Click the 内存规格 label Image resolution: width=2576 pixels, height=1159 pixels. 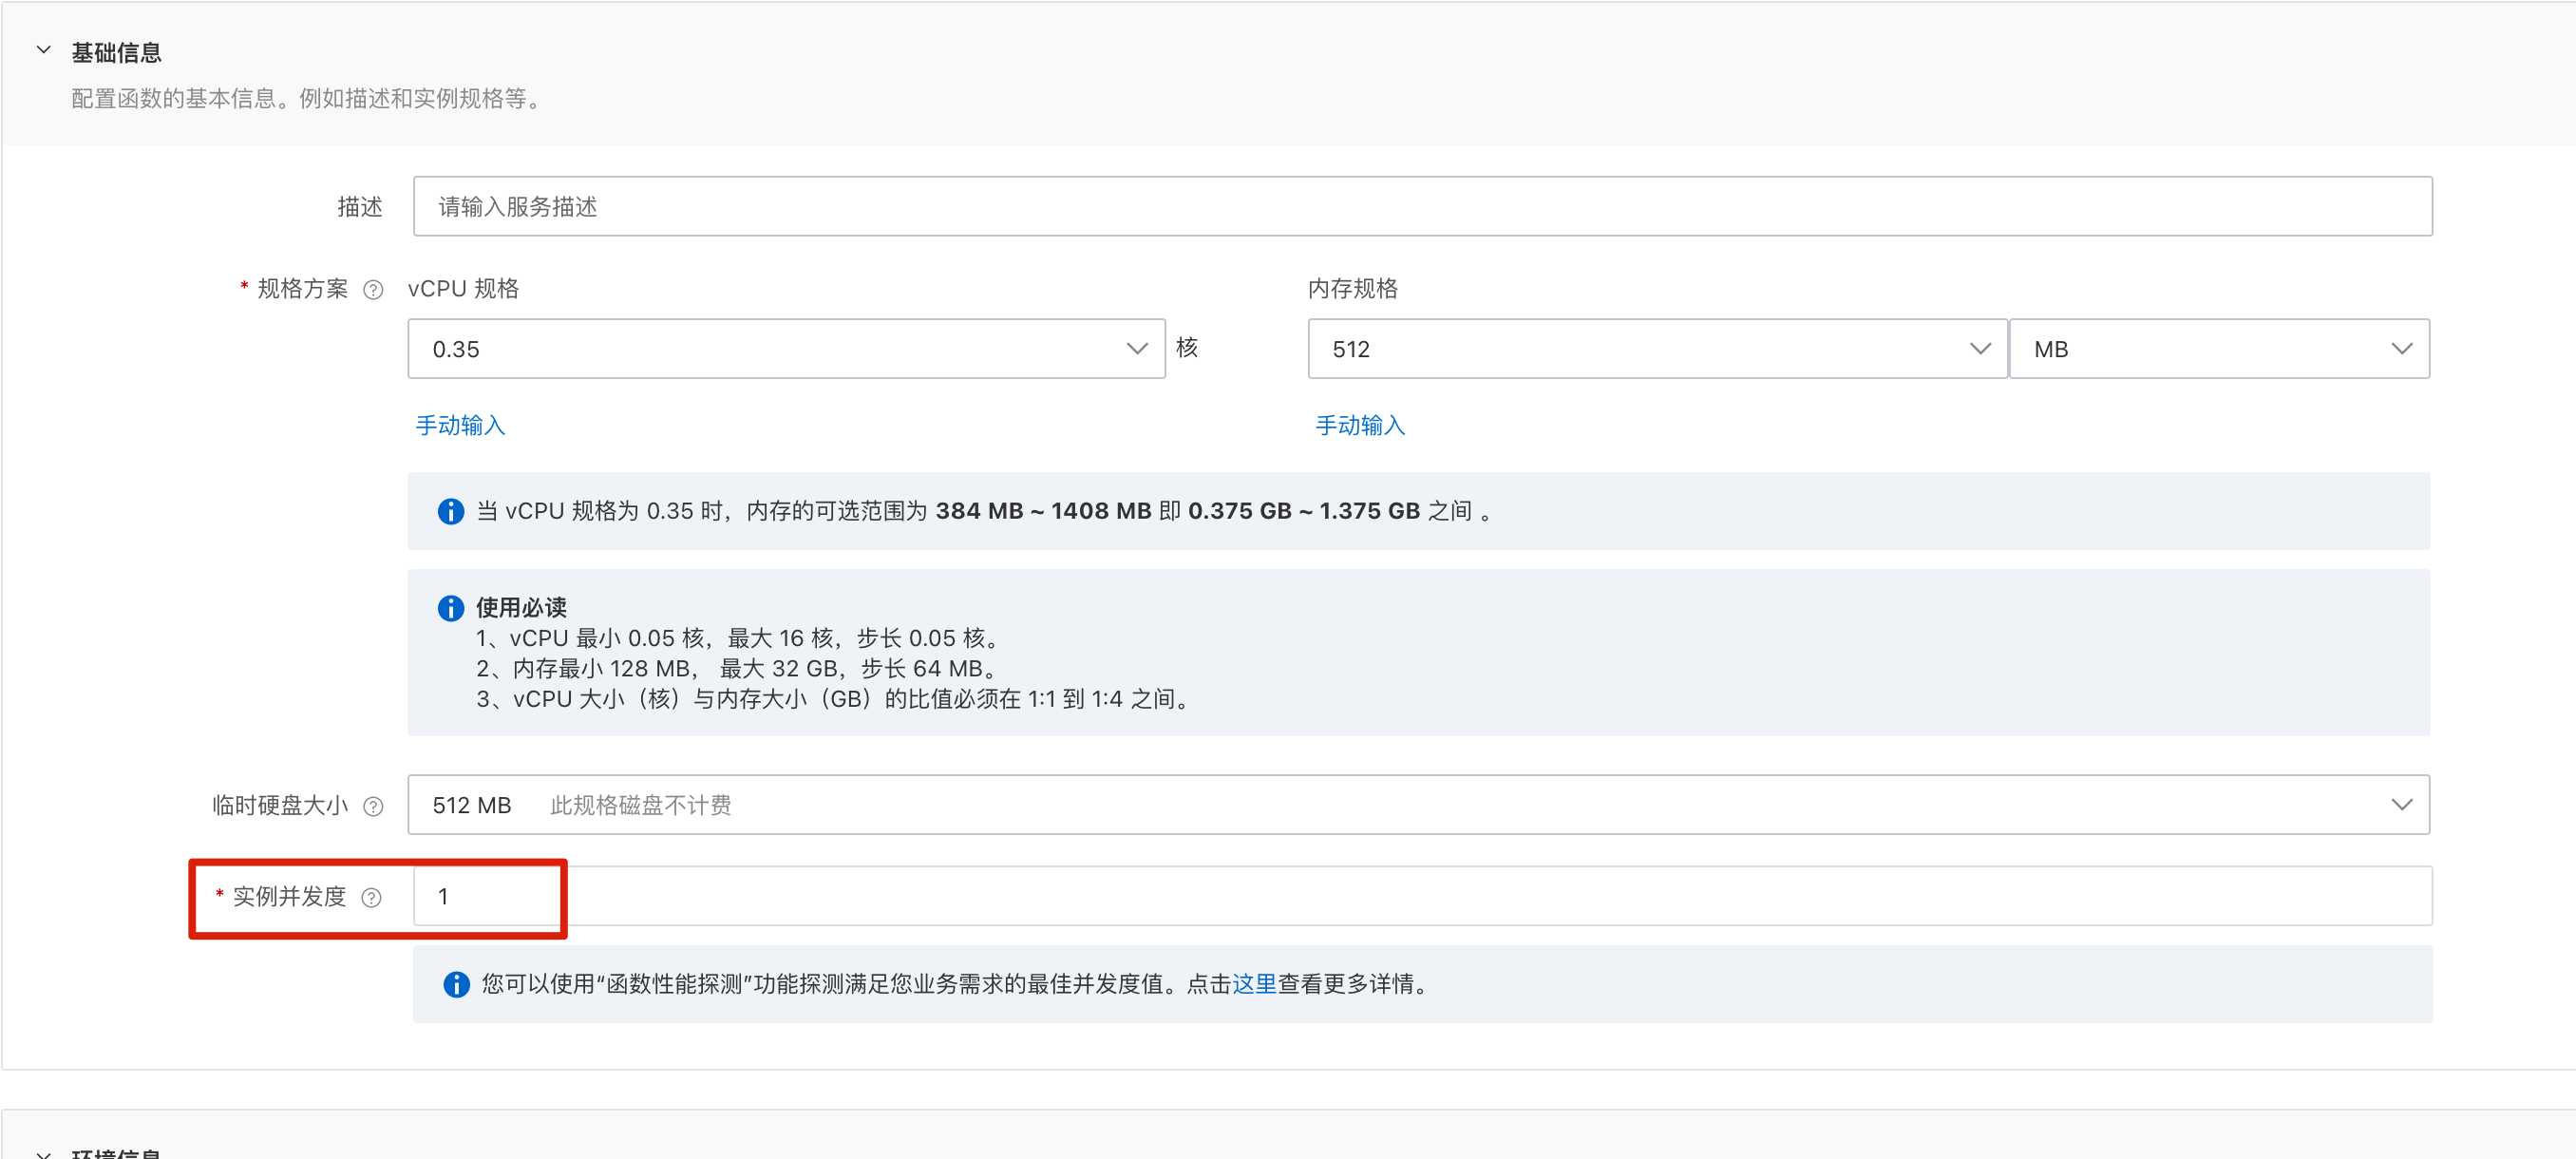coord(1353,289)
